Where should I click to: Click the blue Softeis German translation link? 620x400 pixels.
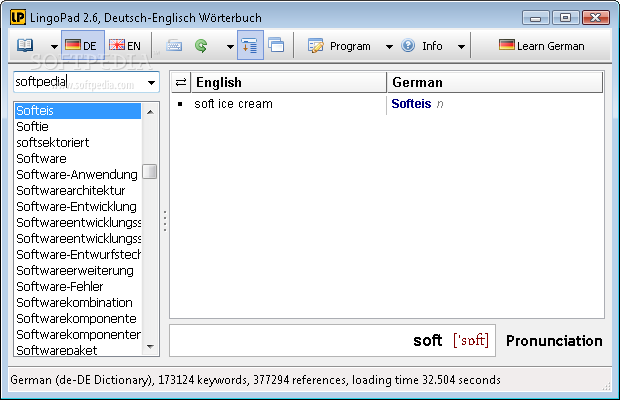point(411,104)
